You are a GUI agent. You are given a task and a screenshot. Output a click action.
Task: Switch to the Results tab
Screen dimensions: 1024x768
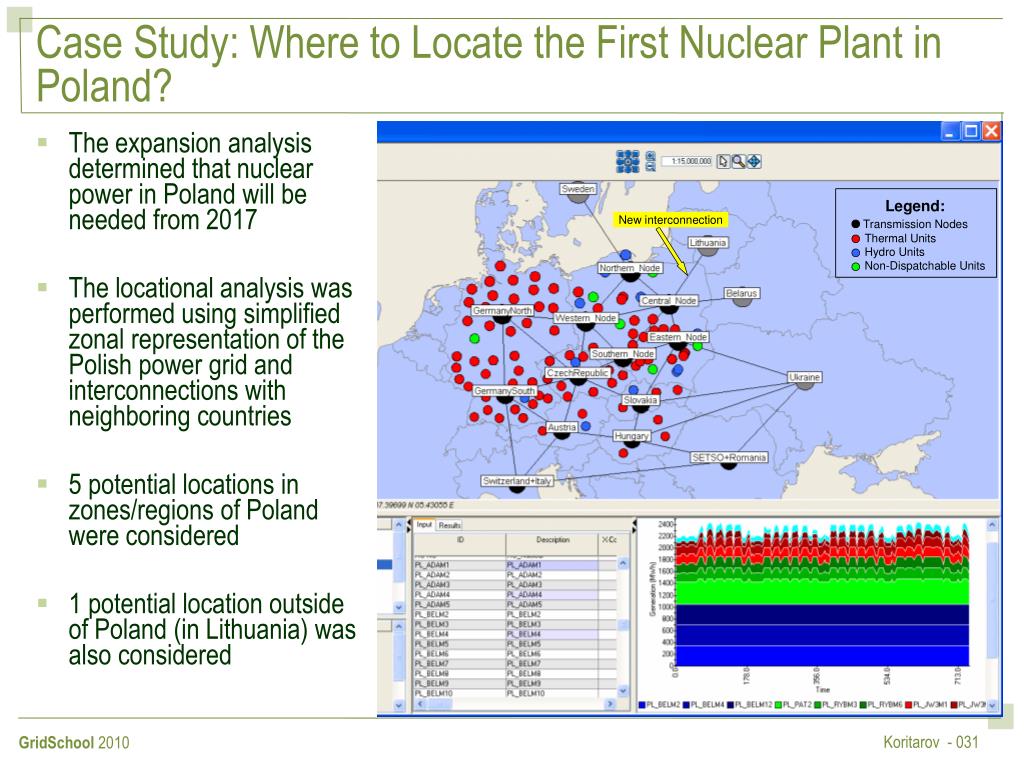449,525
